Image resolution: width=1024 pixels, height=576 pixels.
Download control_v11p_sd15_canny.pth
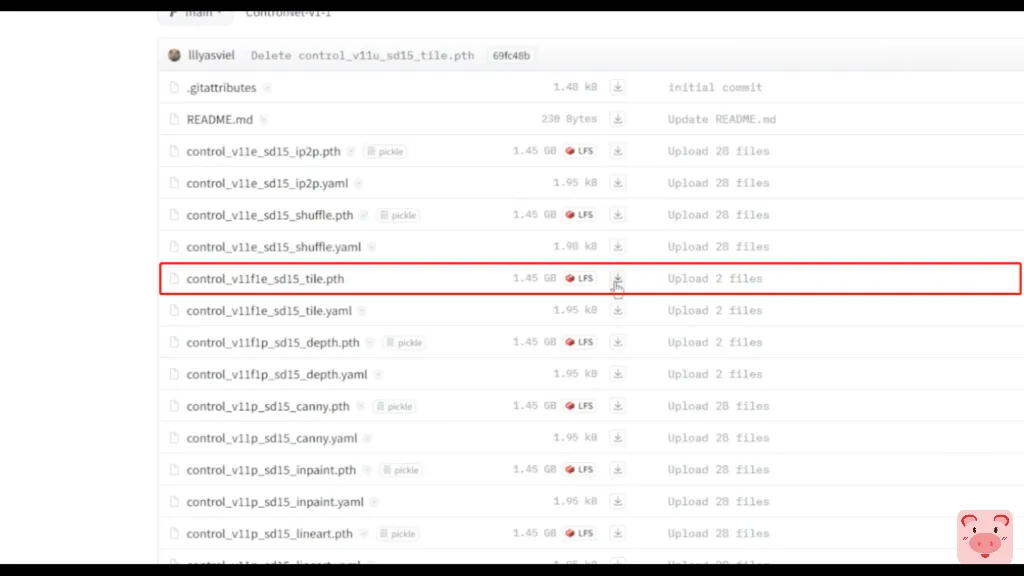pyautogui.click(x=617, y=406)
